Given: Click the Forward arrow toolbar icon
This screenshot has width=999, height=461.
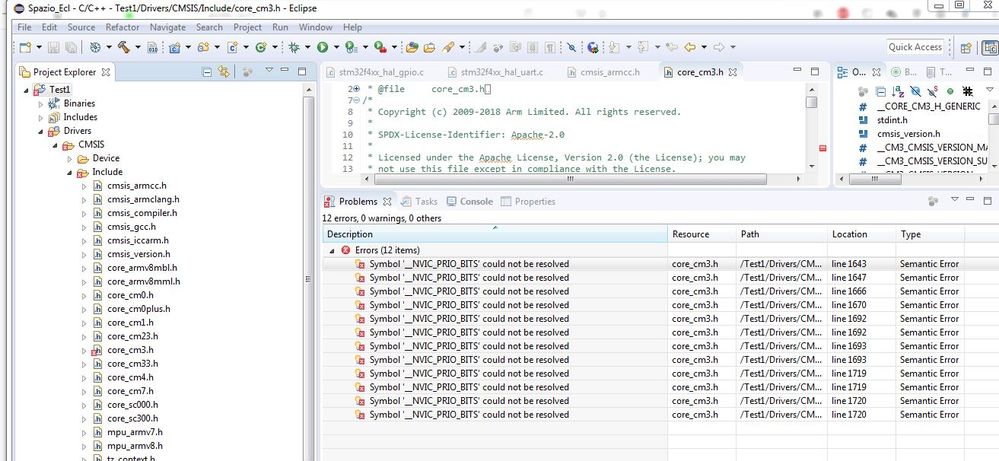Looking at the screenshot, I should click(719, 47).
